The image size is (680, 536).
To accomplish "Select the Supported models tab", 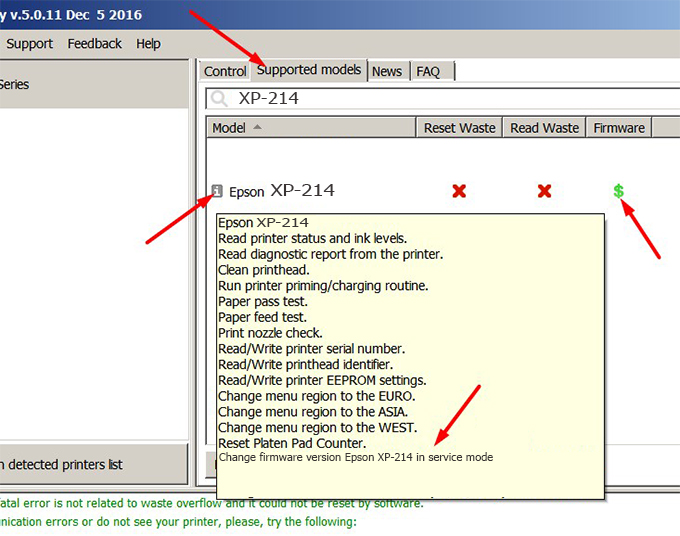I will (x=308, y=70).
